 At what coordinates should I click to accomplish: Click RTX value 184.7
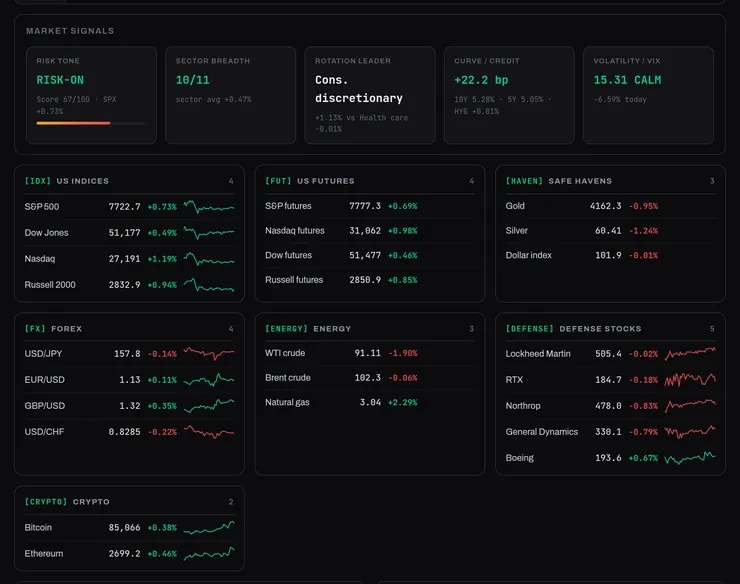pos(608,380)
